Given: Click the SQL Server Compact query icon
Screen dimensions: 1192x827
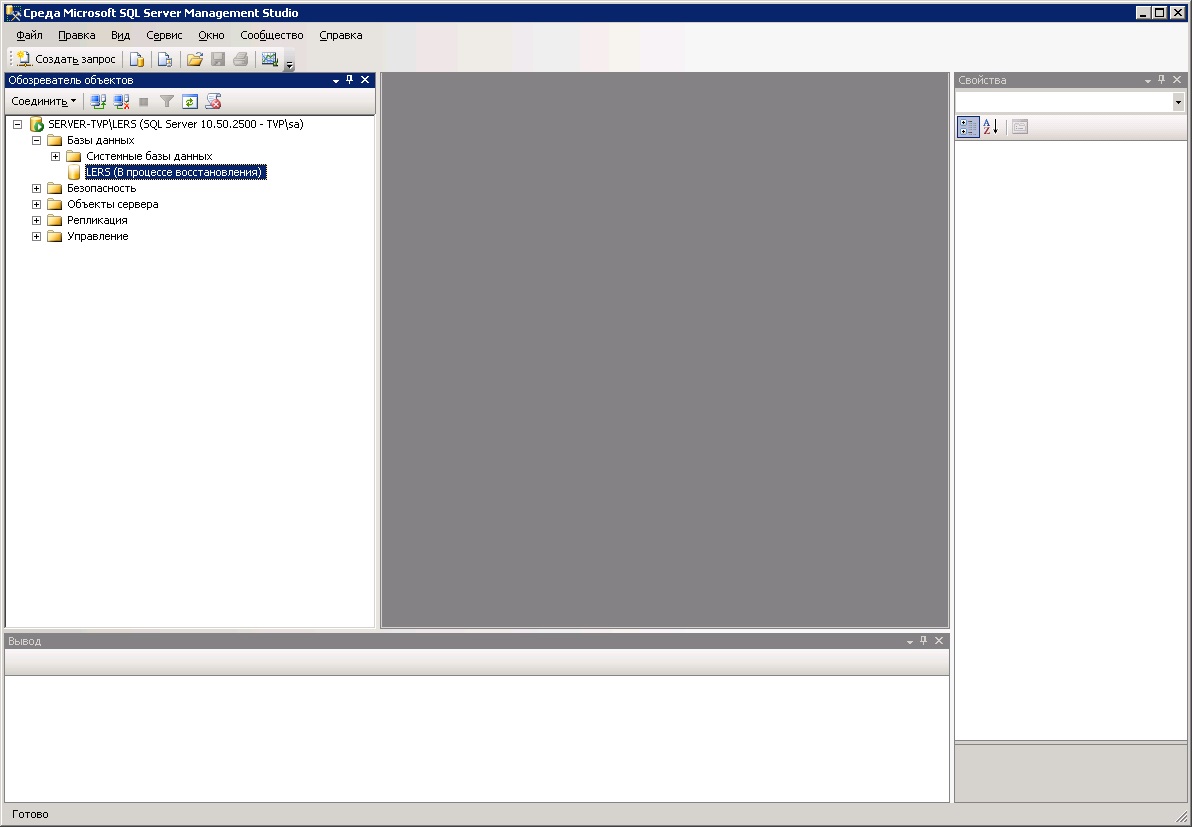Looking at the screenshot, I should click(165, 59).
